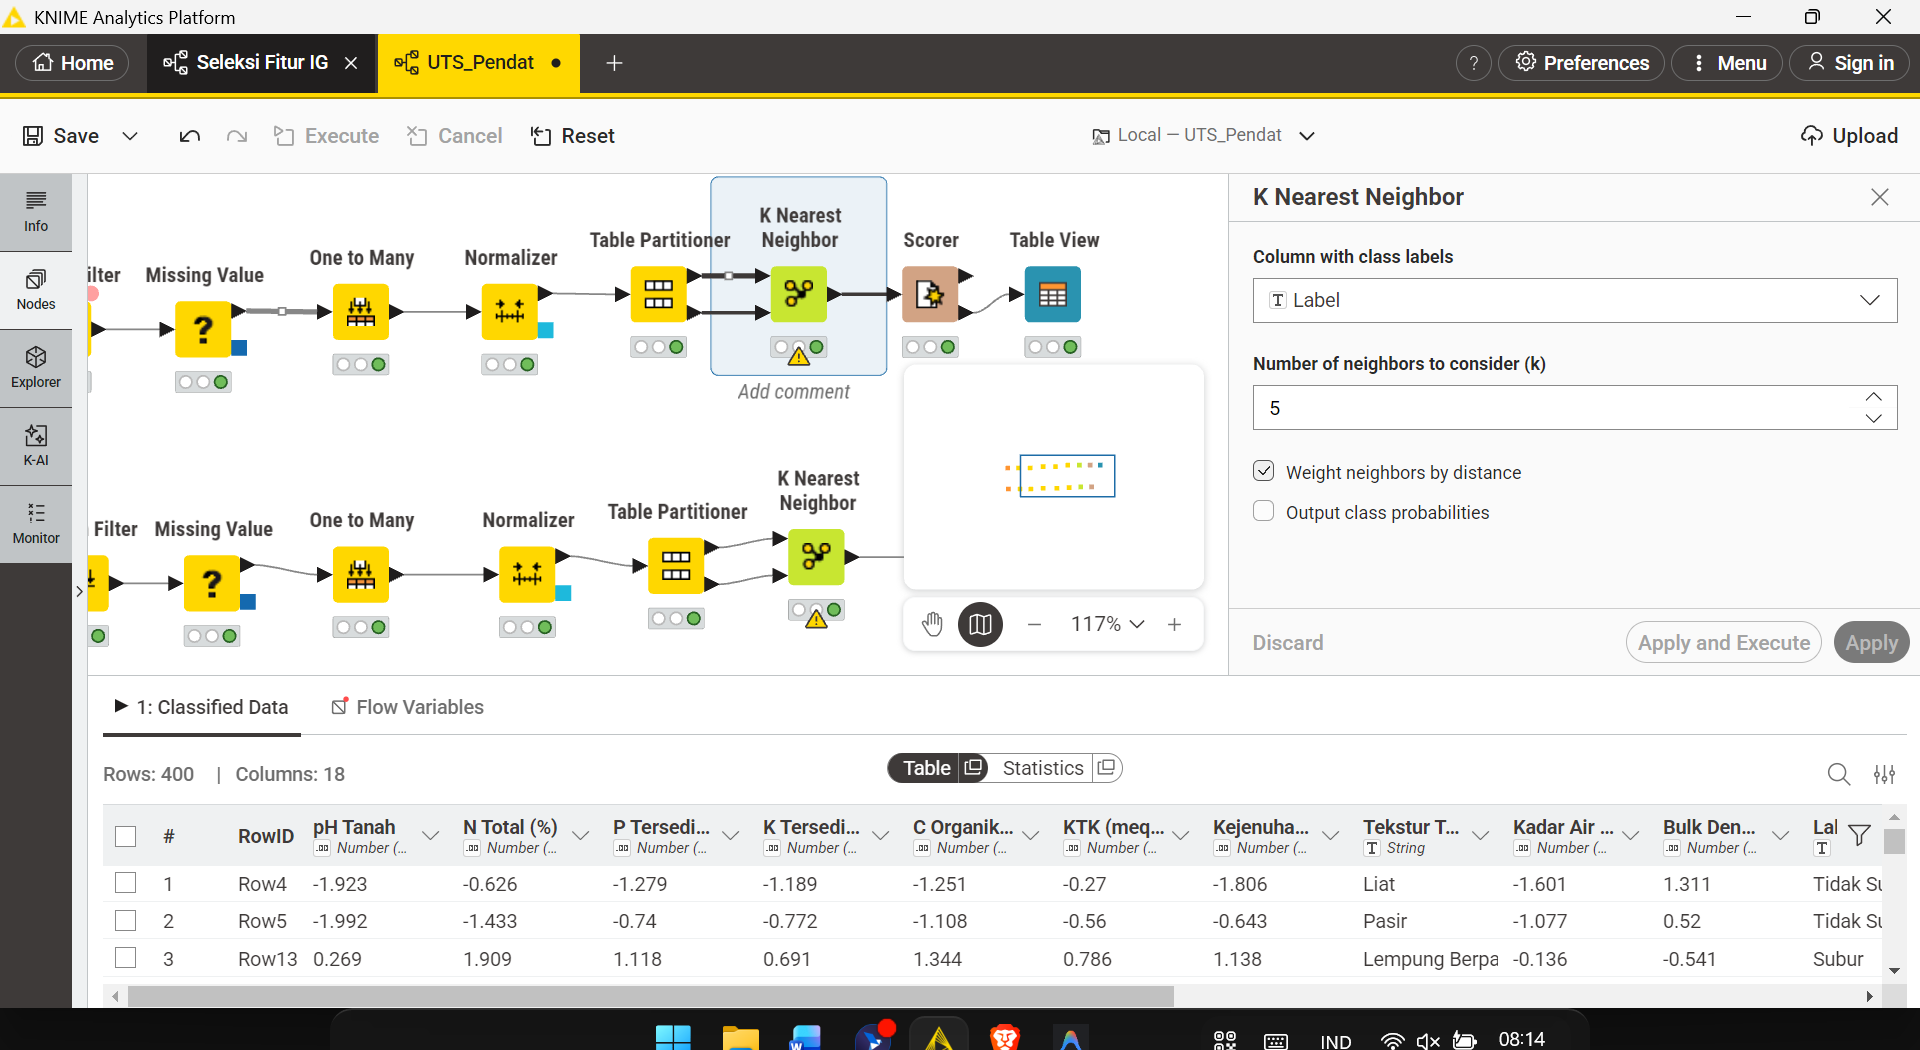Open the Flow Variables tab
1920x1050 pixels.
click(407, 707)
